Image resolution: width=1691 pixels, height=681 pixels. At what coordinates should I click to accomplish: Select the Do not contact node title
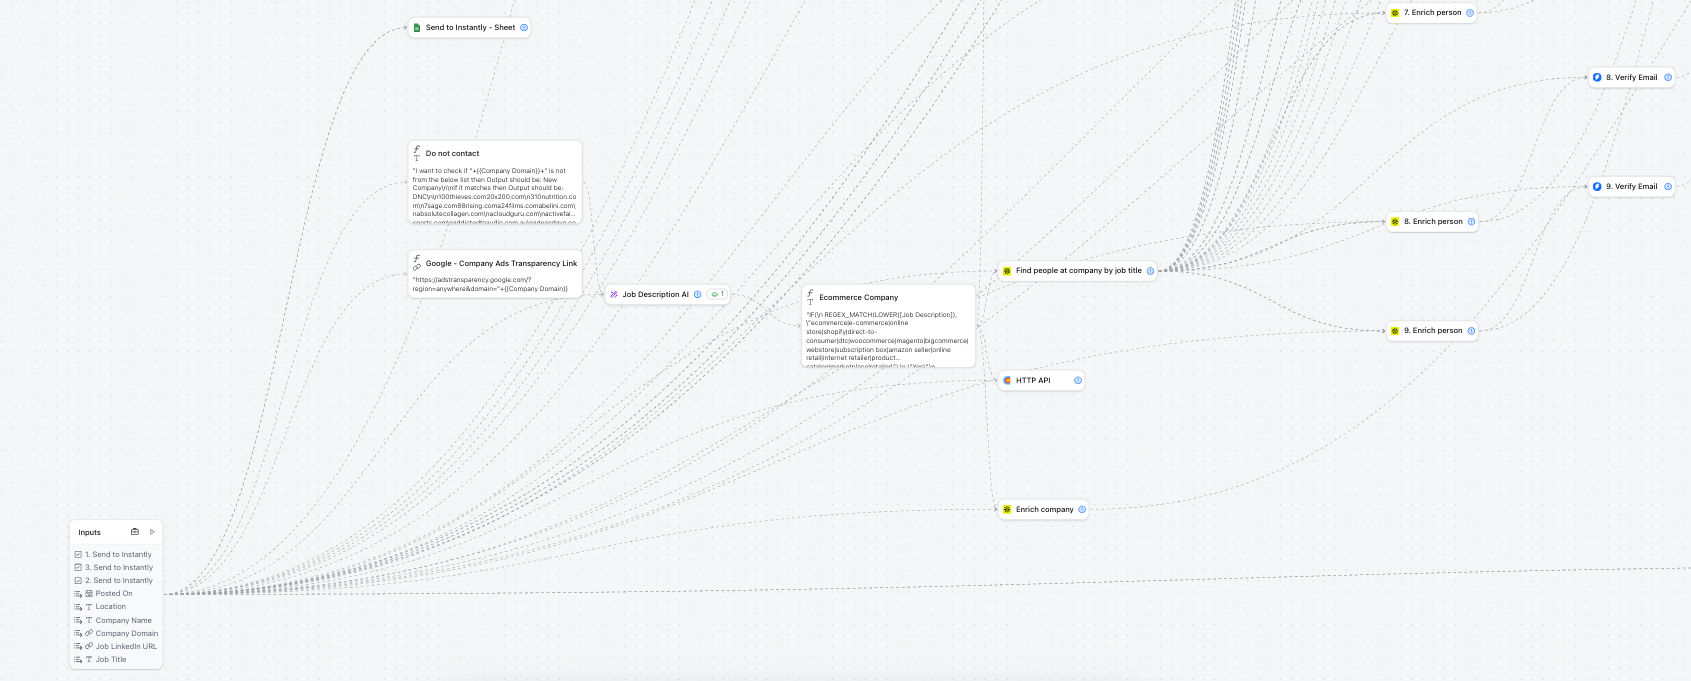click(452, 154)
